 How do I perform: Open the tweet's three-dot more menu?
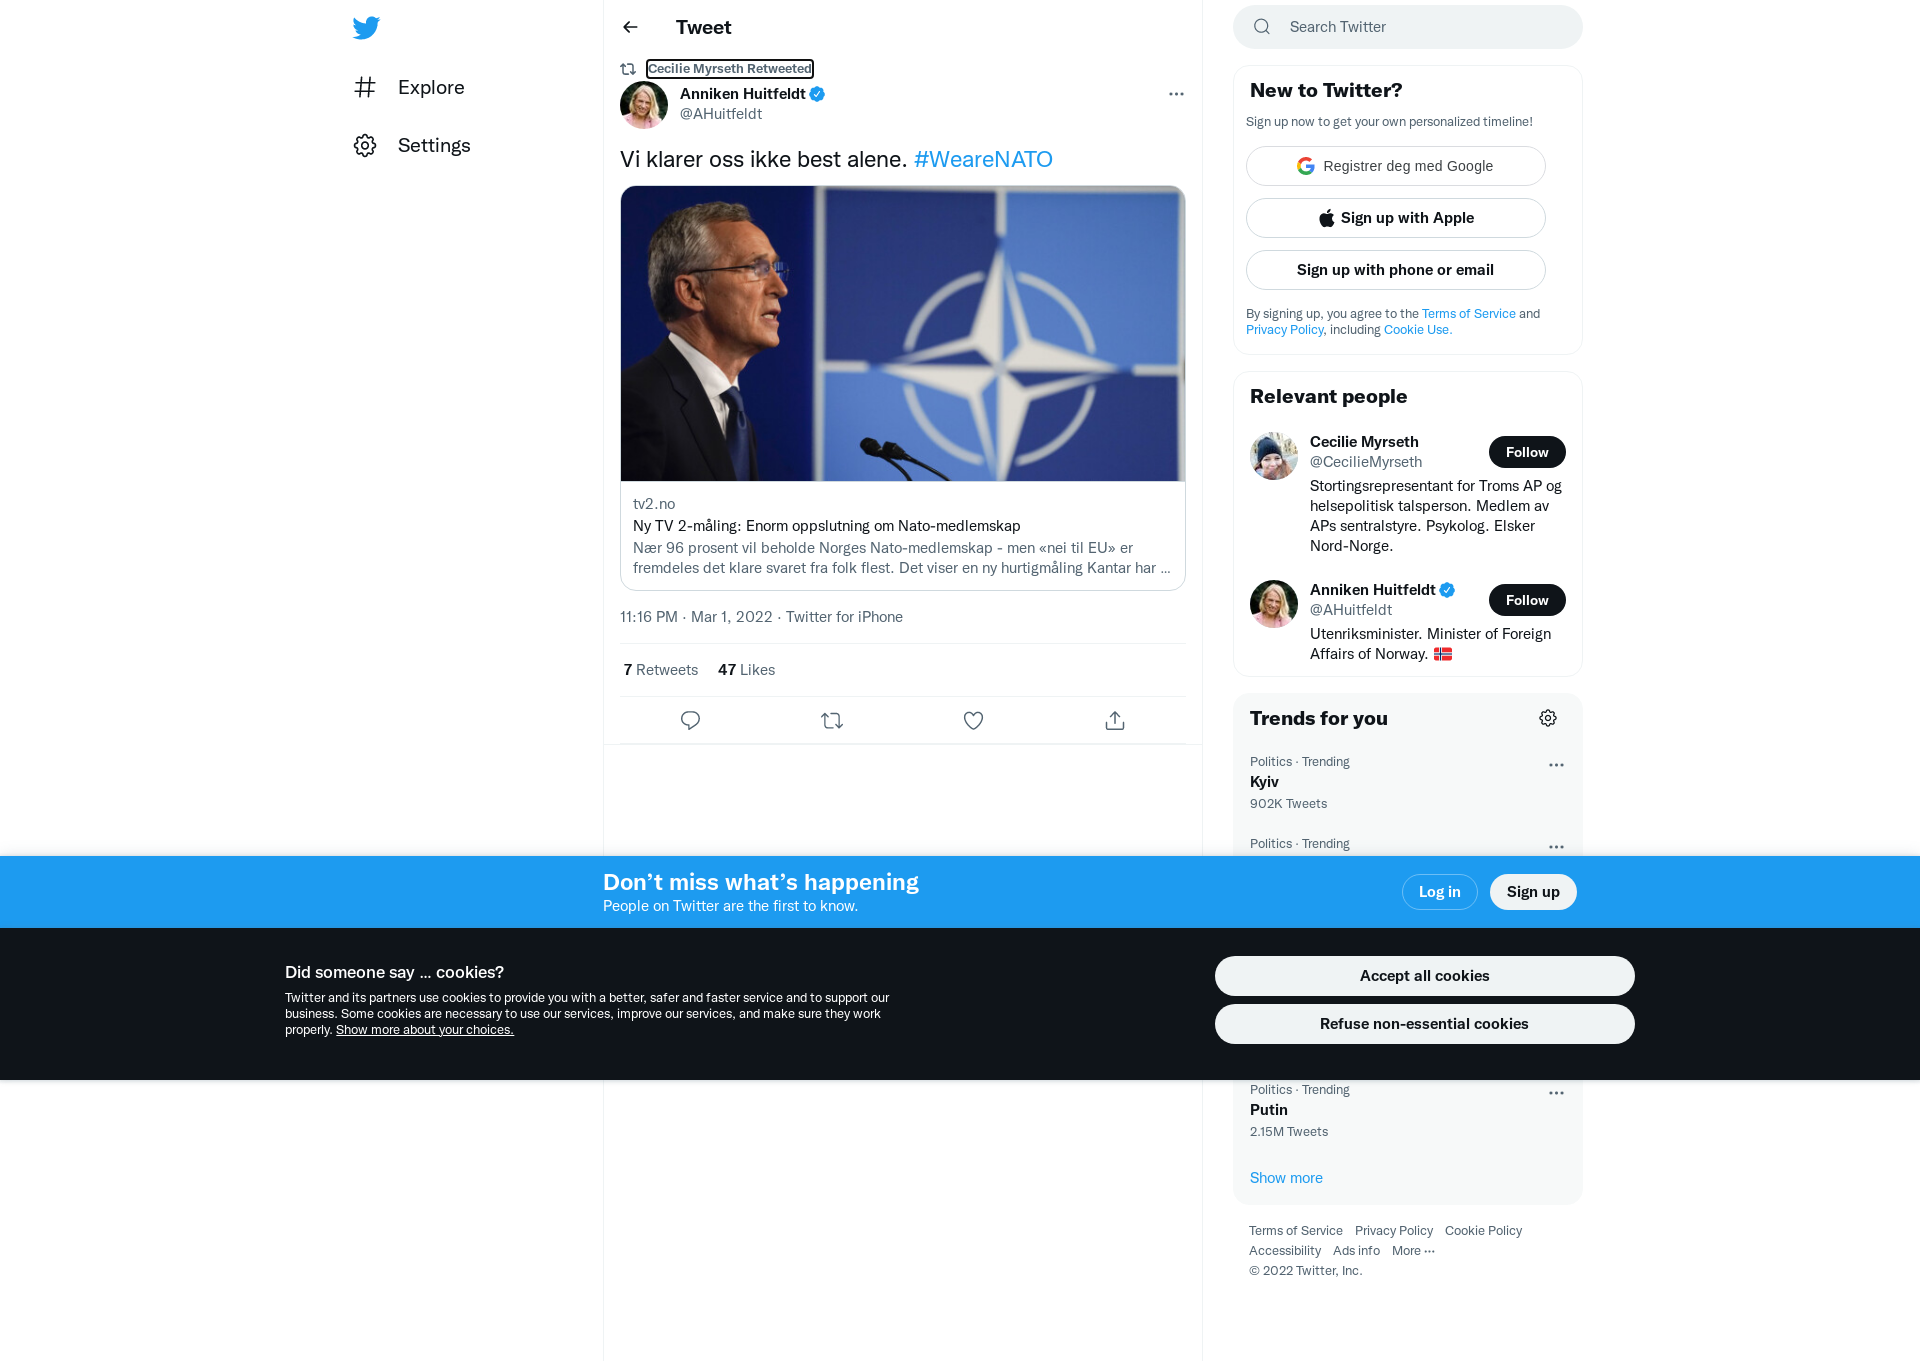pos(1176,94)
